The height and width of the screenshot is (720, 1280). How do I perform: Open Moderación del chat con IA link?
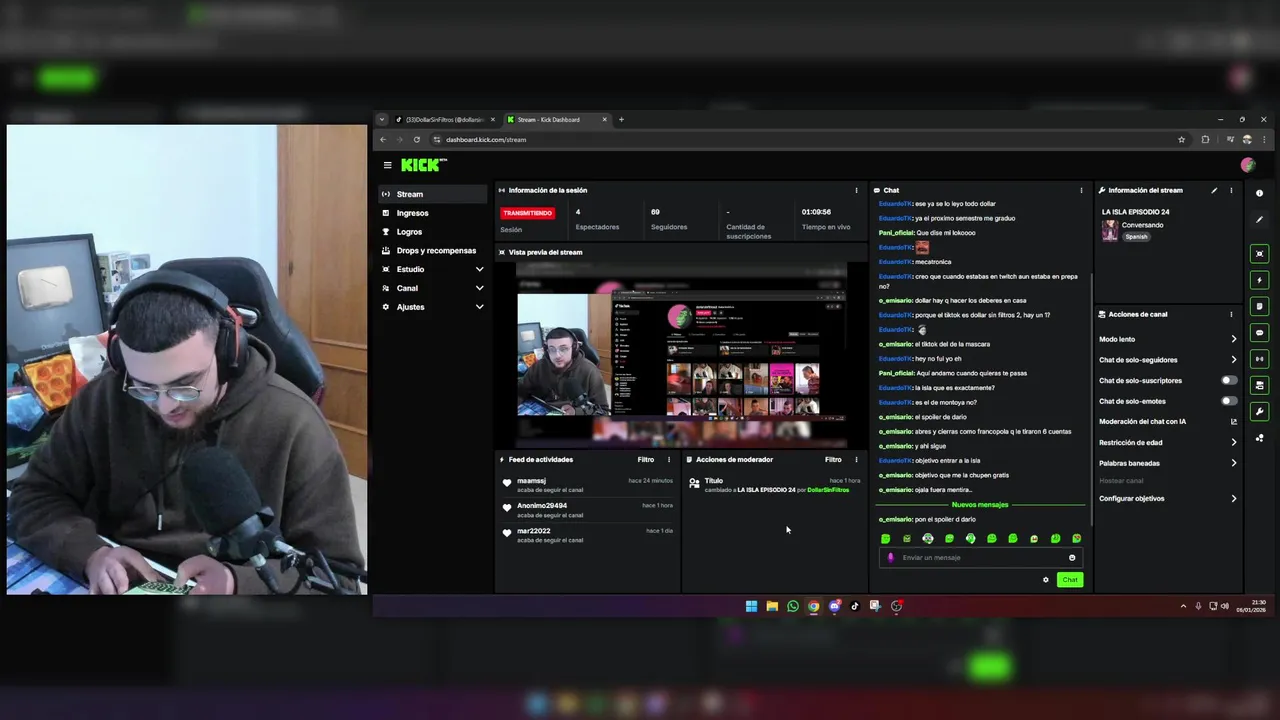[1168, 422]
